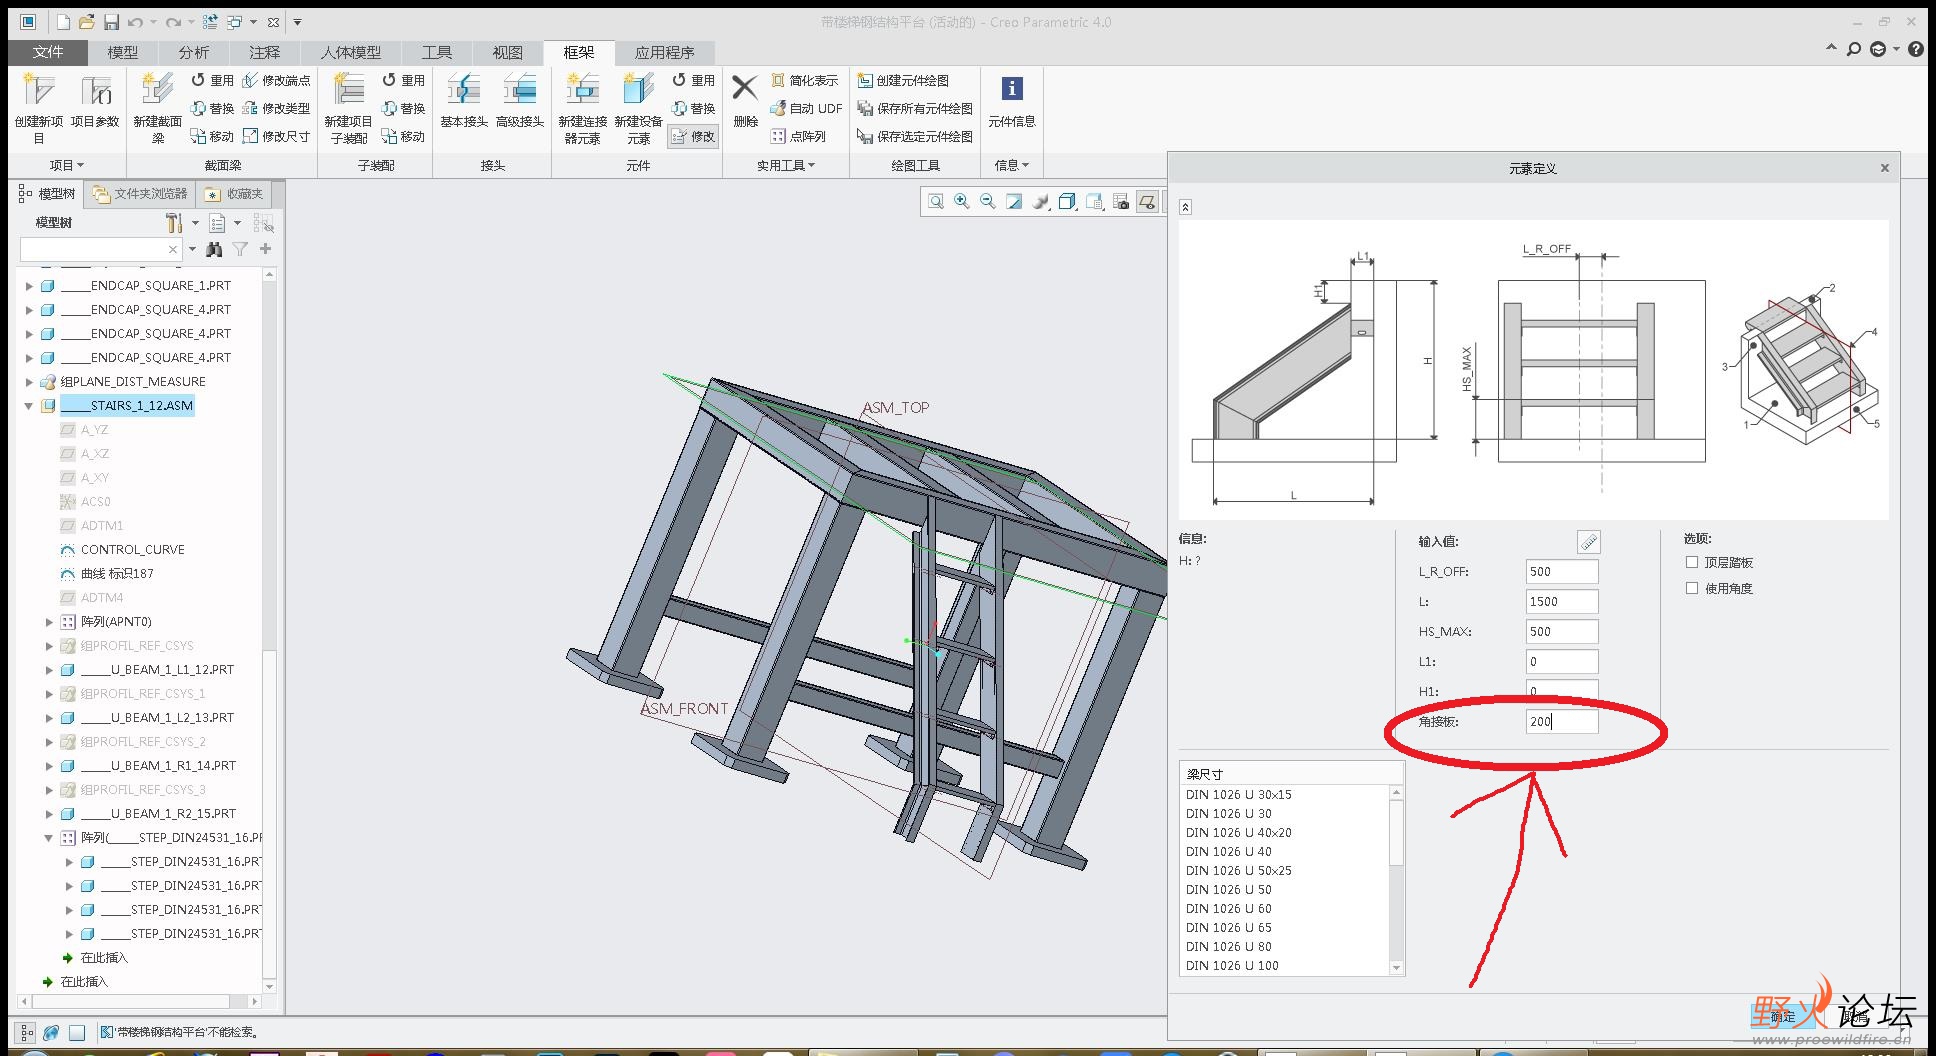Image resolution: width=1936 pixels, height=1056 pixels.
Task: Click 新建项目子装配 icon
Action: (x=348, y=108)
